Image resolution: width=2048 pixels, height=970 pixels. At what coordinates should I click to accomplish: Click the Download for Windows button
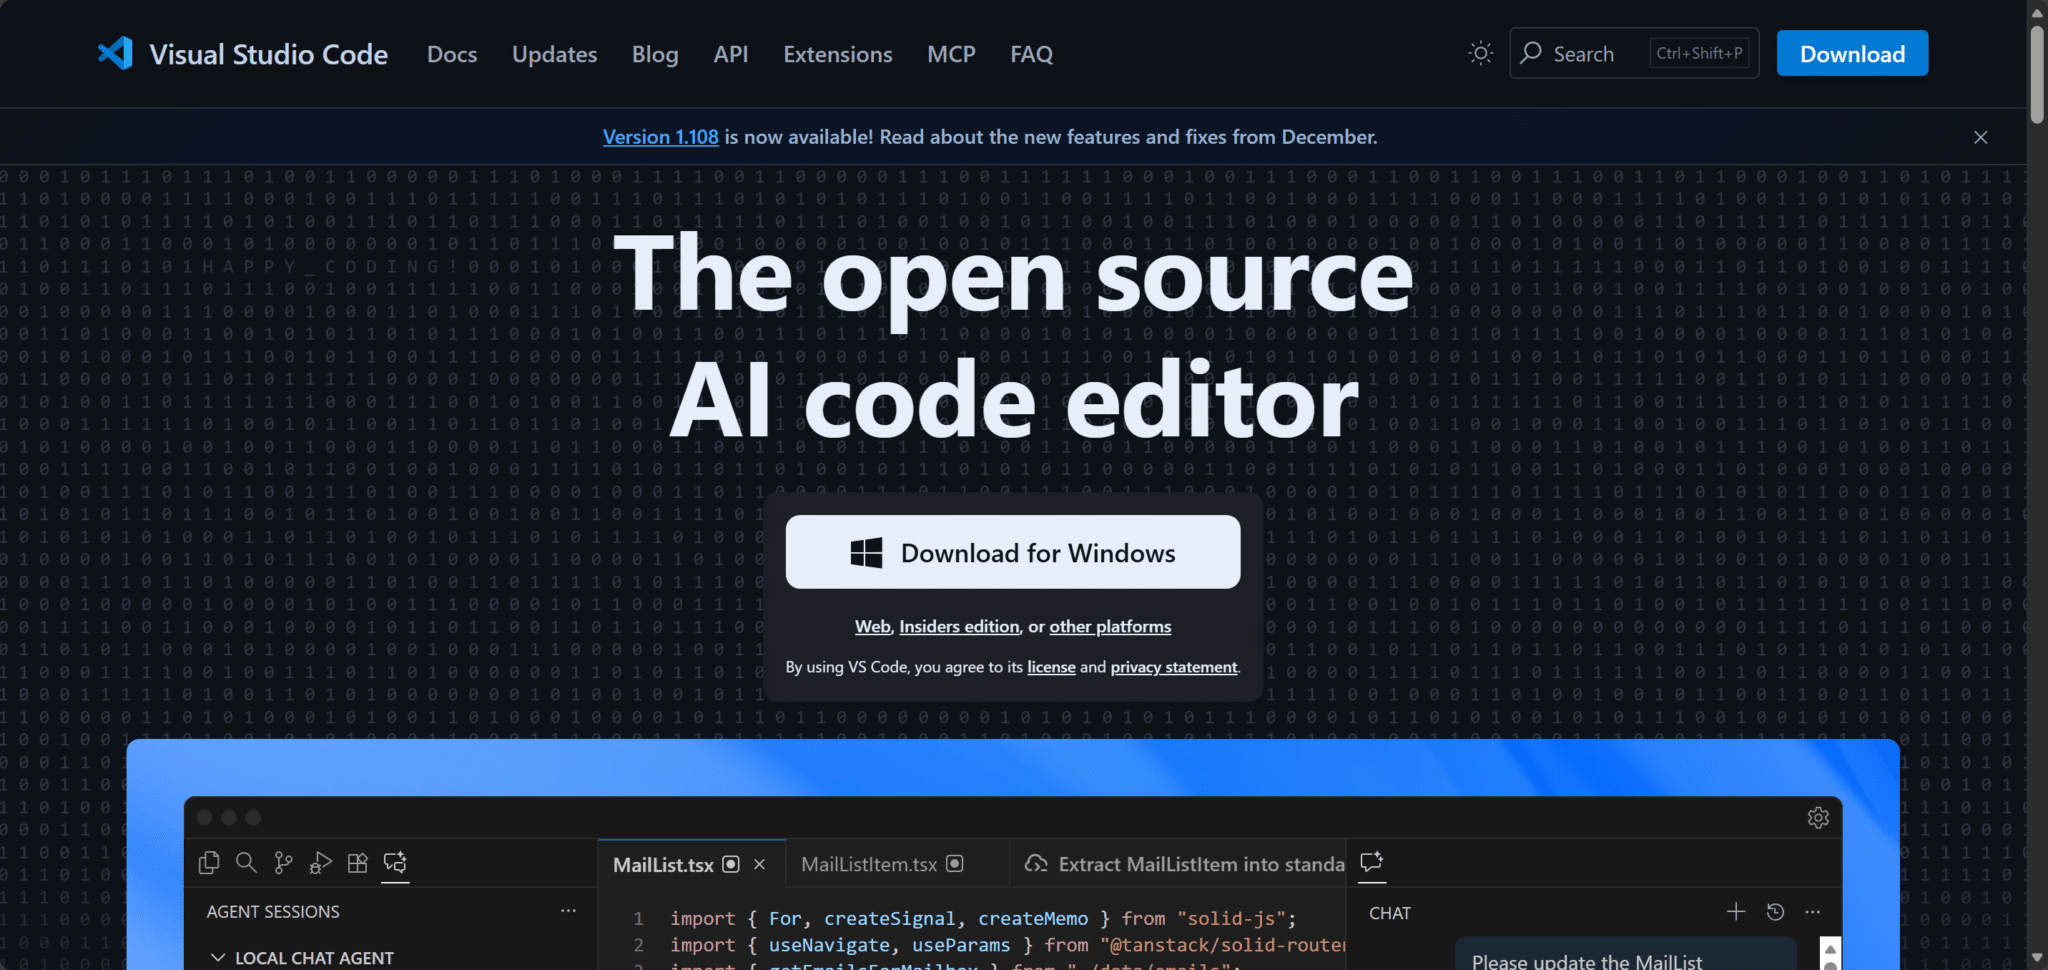pyautogui.click(x=1013, y=552)
